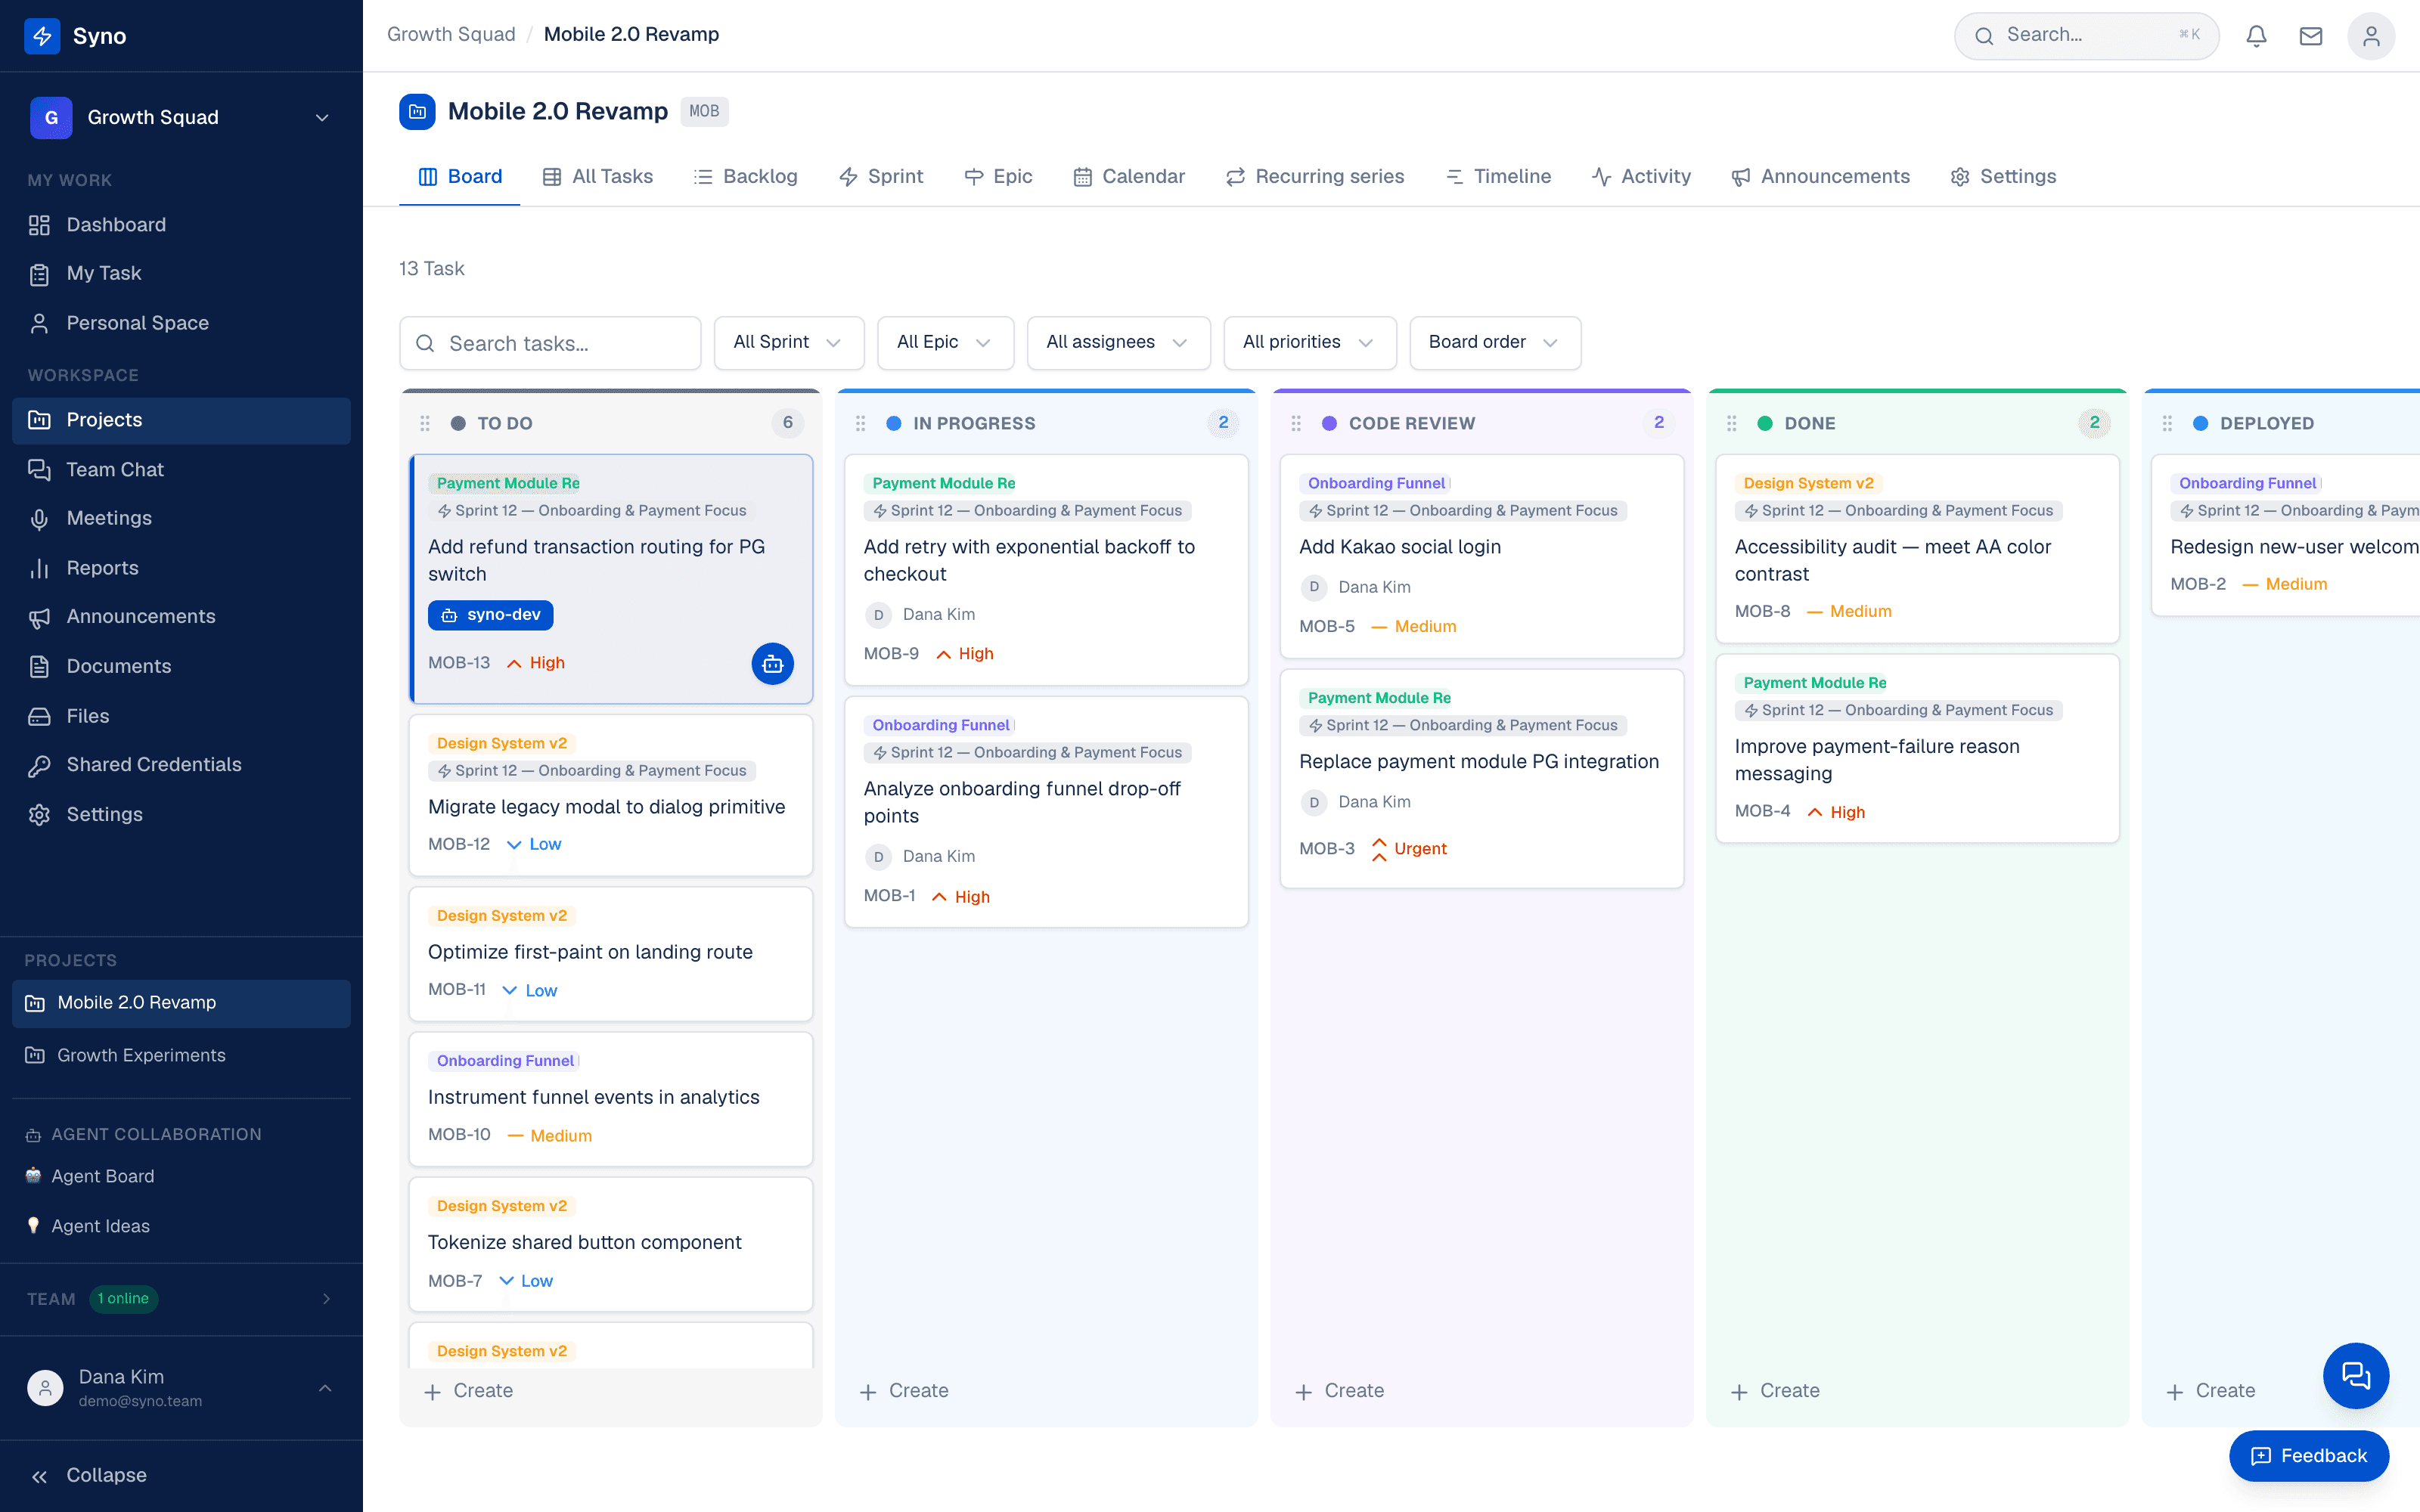This screenshot has height=1512, width=2420.
Task: Expand the Growth Squad workspace switcher
Action: pos(181,117)
